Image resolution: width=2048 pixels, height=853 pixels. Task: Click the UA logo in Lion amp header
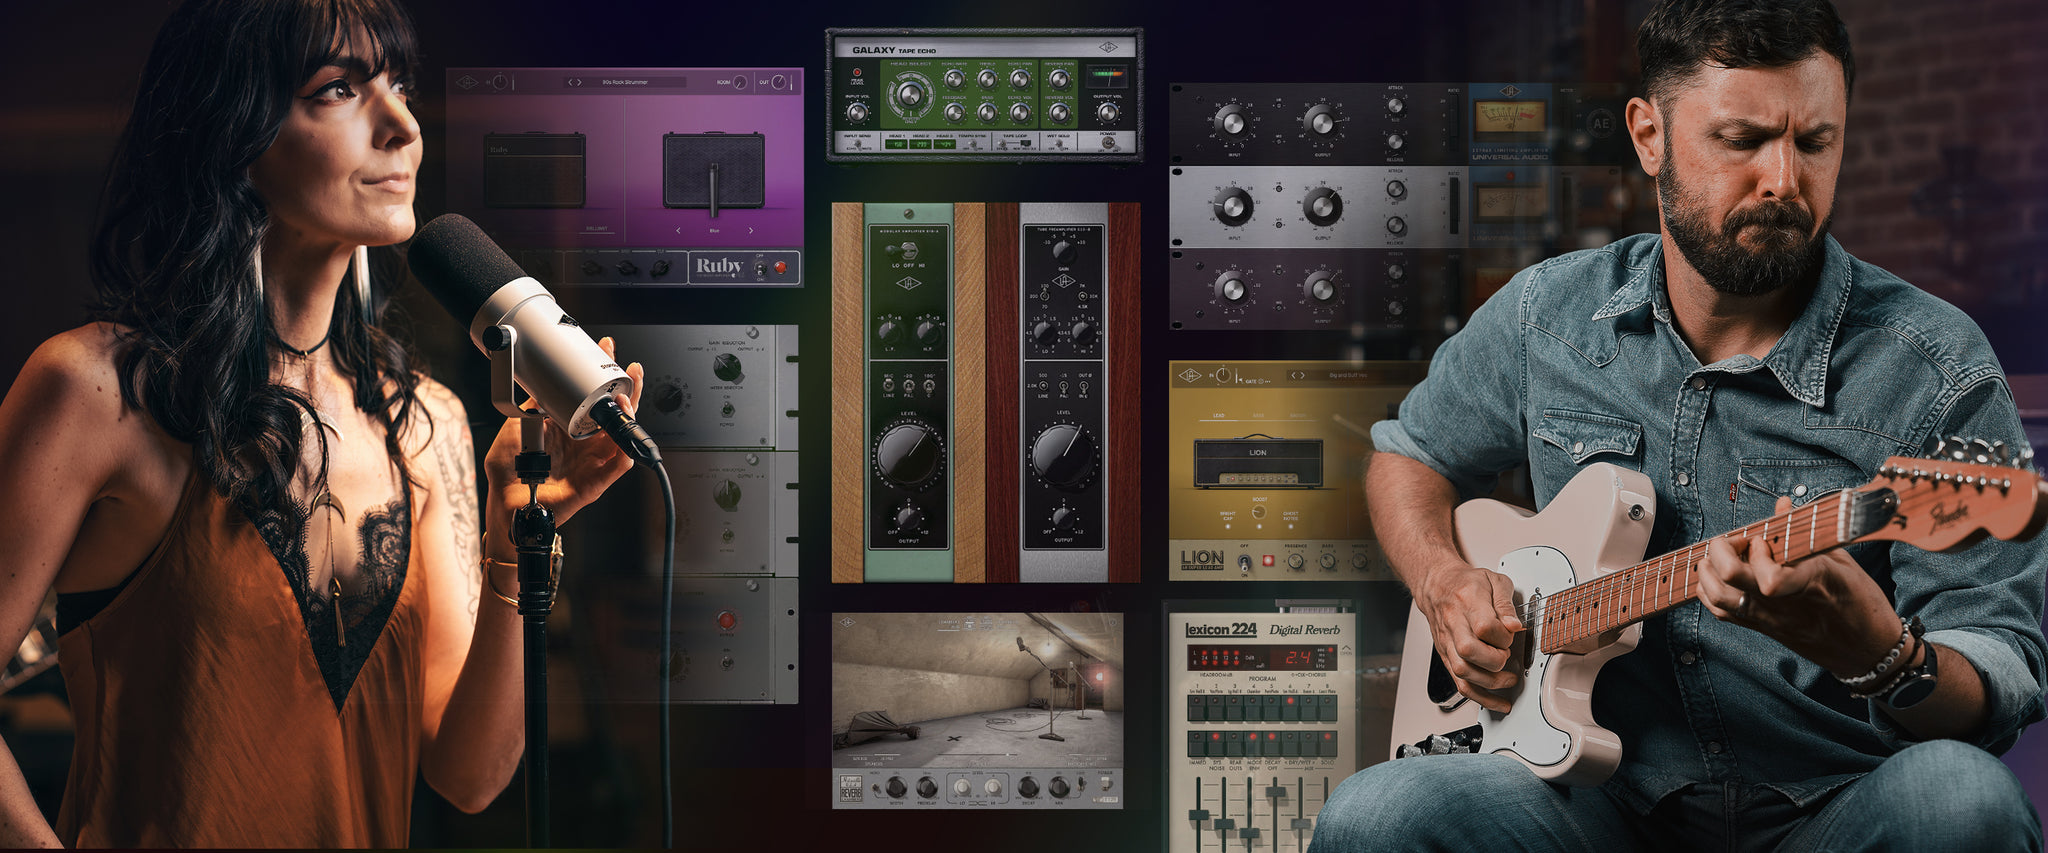coord(1190,376)
